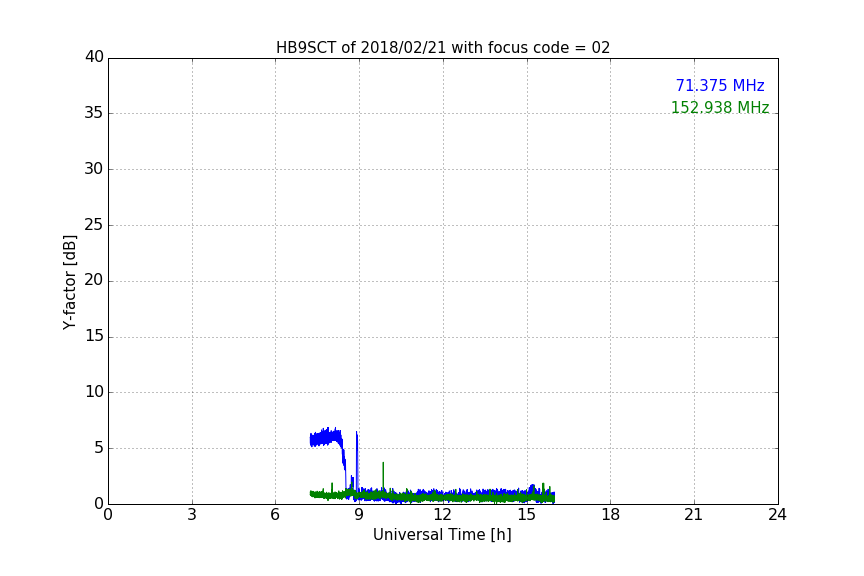Click the y-axis tick label 35
This screenshot has height=576, width=864.
94,113
